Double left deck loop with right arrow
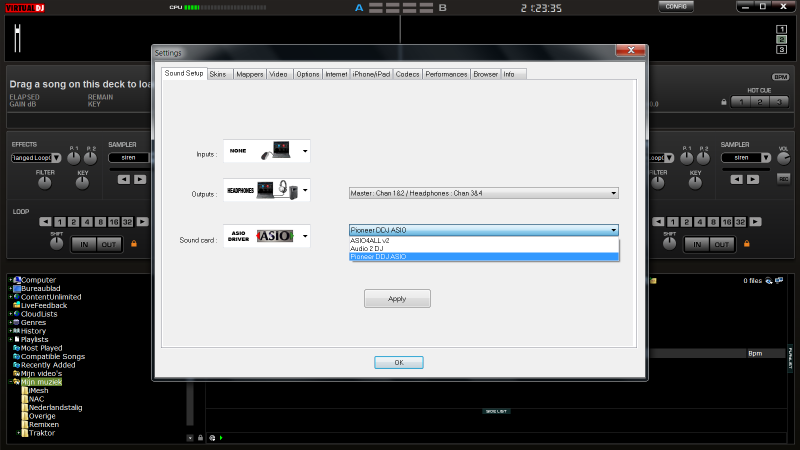The height and width of the screenshot is (450, 800). click(x=142, y=222)
